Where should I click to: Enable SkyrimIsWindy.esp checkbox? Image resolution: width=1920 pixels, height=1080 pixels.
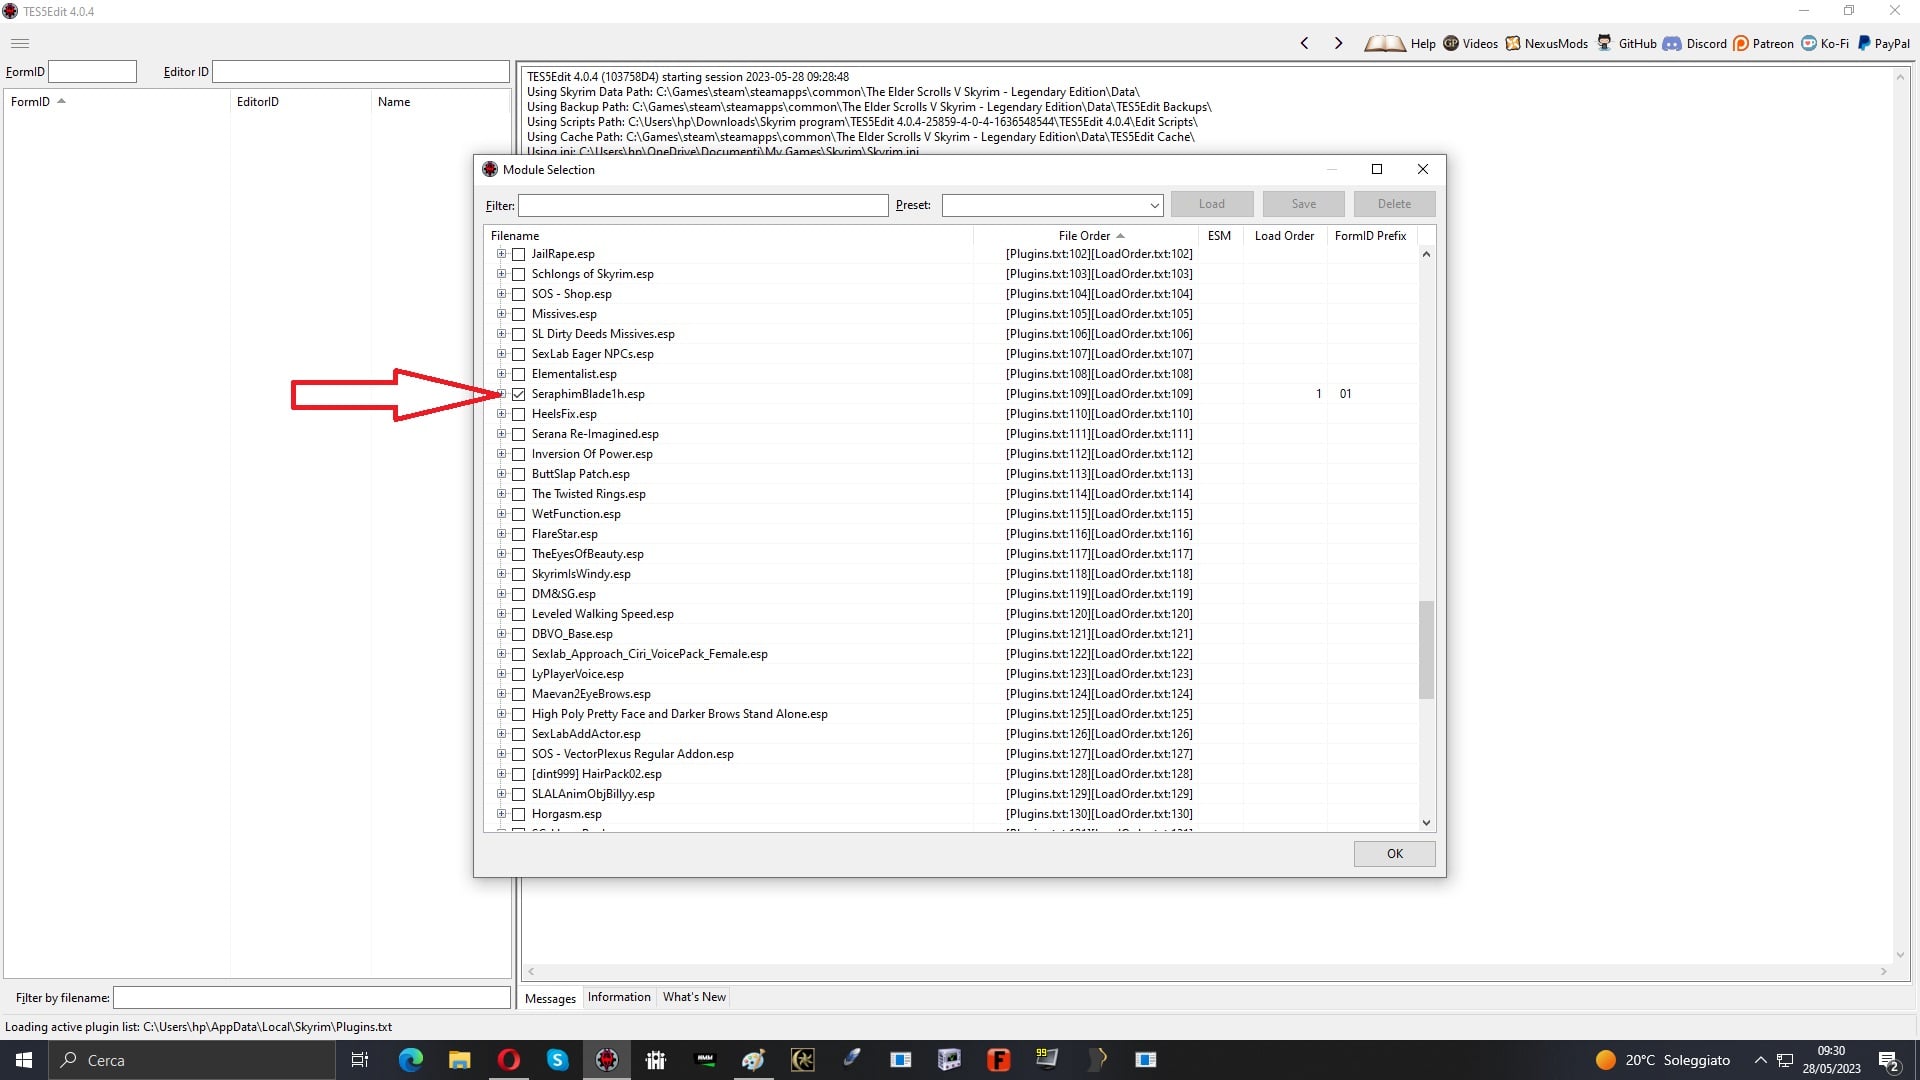(518, 574)
